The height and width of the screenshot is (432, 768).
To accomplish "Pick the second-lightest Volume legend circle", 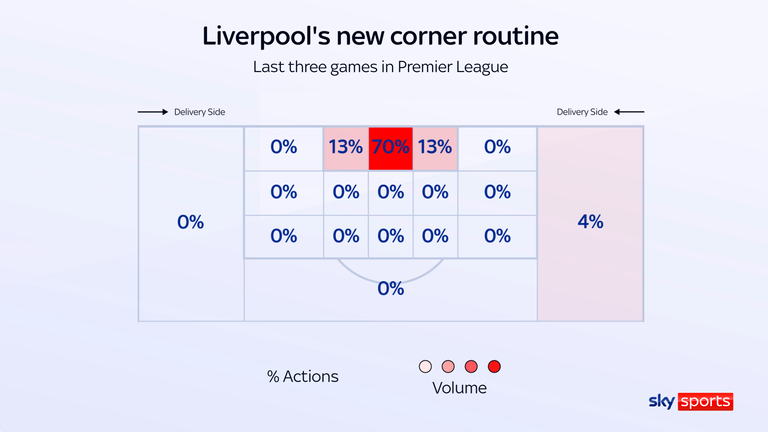I will point(448,366).
